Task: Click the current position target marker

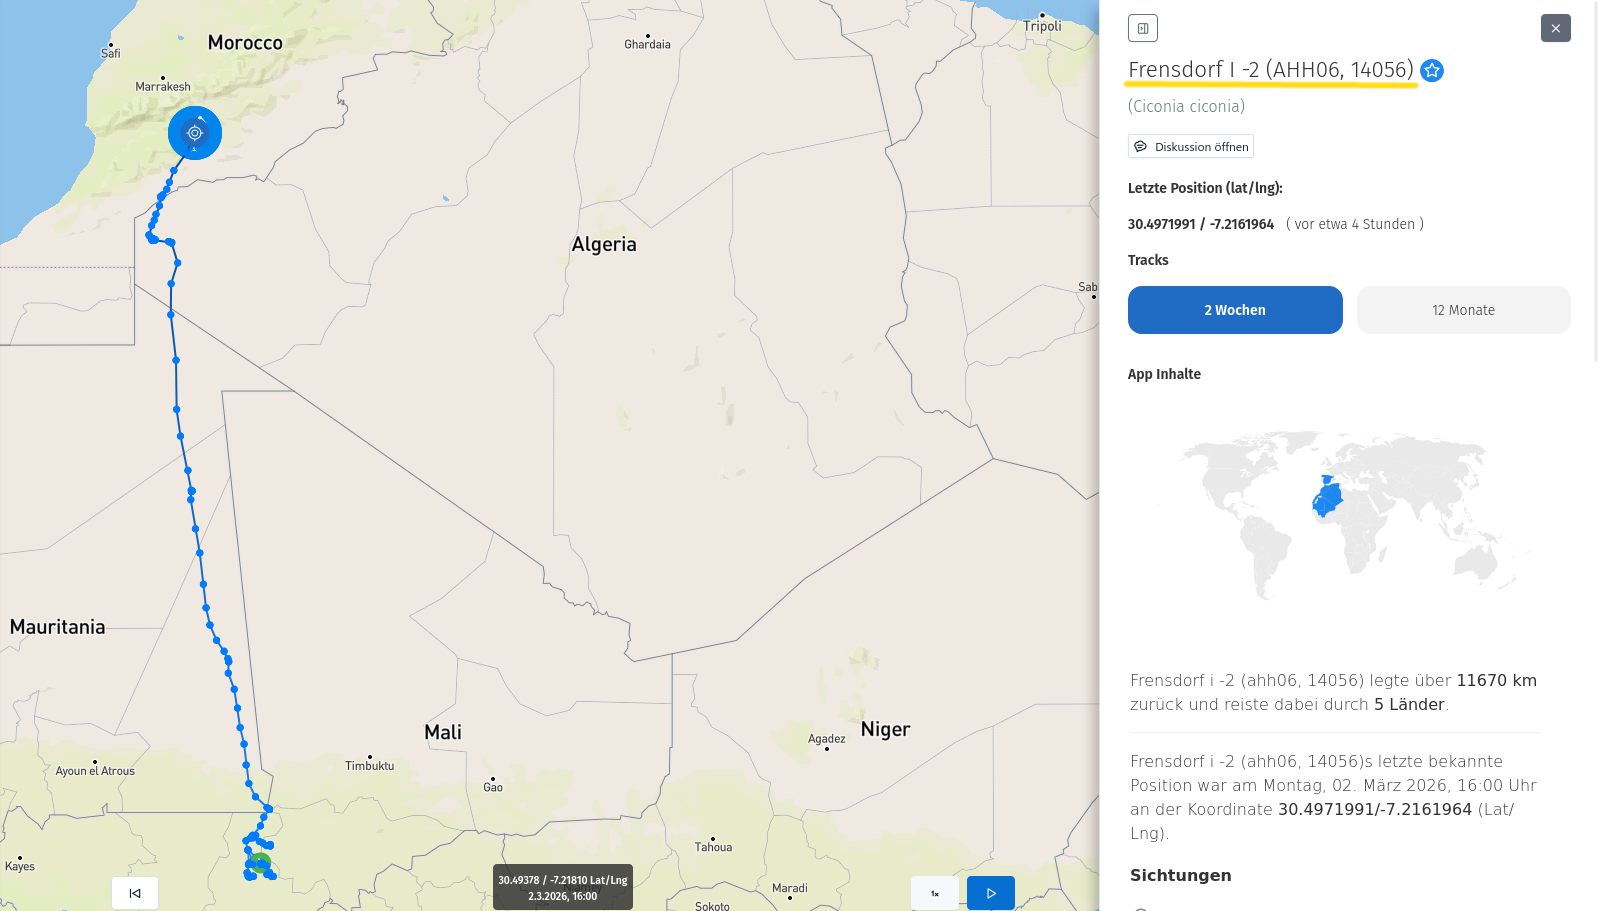Action: point(195,133)
